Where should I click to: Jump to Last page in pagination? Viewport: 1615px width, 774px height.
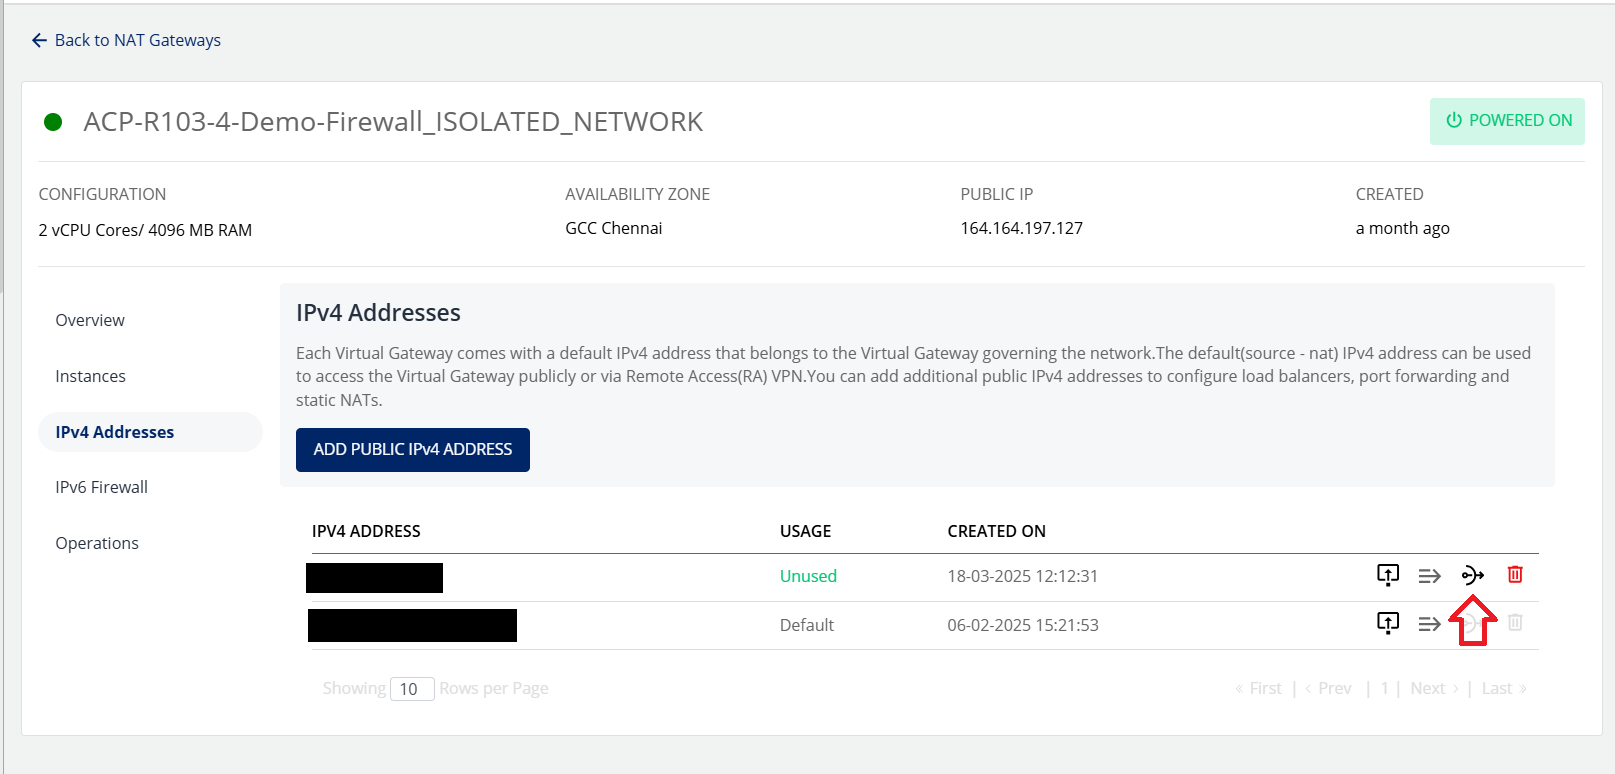click(1504, 688)
